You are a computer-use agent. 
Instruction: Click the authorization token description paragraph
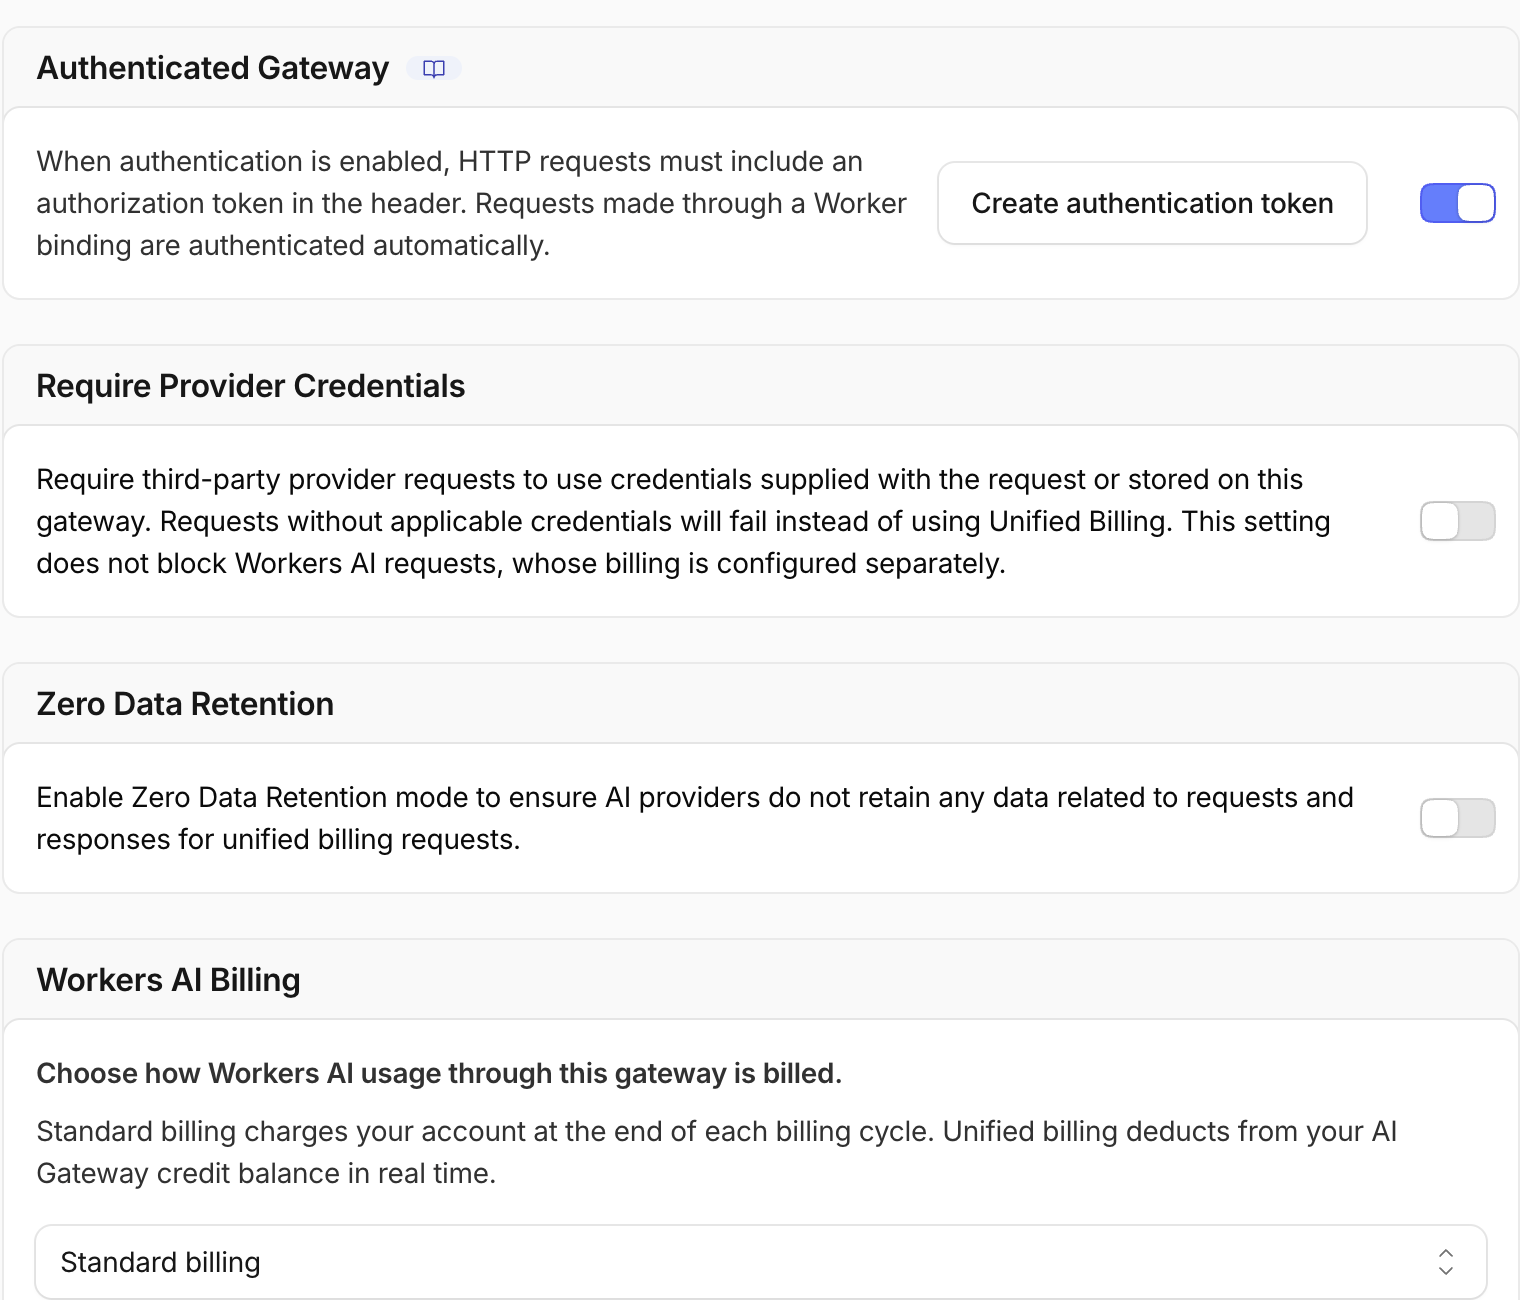click(x=471, y=203)
